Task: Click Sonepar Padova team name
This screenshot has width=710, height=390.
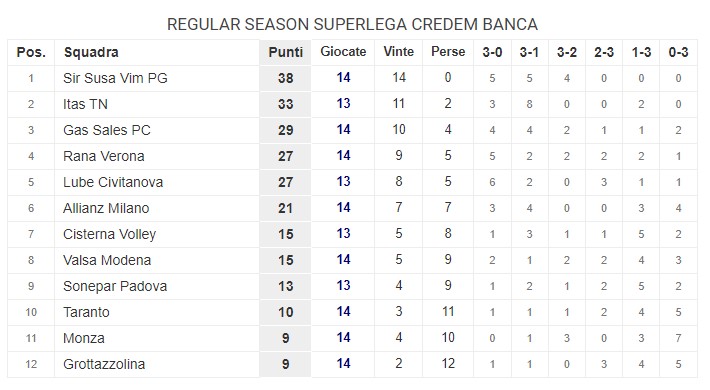Action: pyautogui.click(x=115, y=286)
